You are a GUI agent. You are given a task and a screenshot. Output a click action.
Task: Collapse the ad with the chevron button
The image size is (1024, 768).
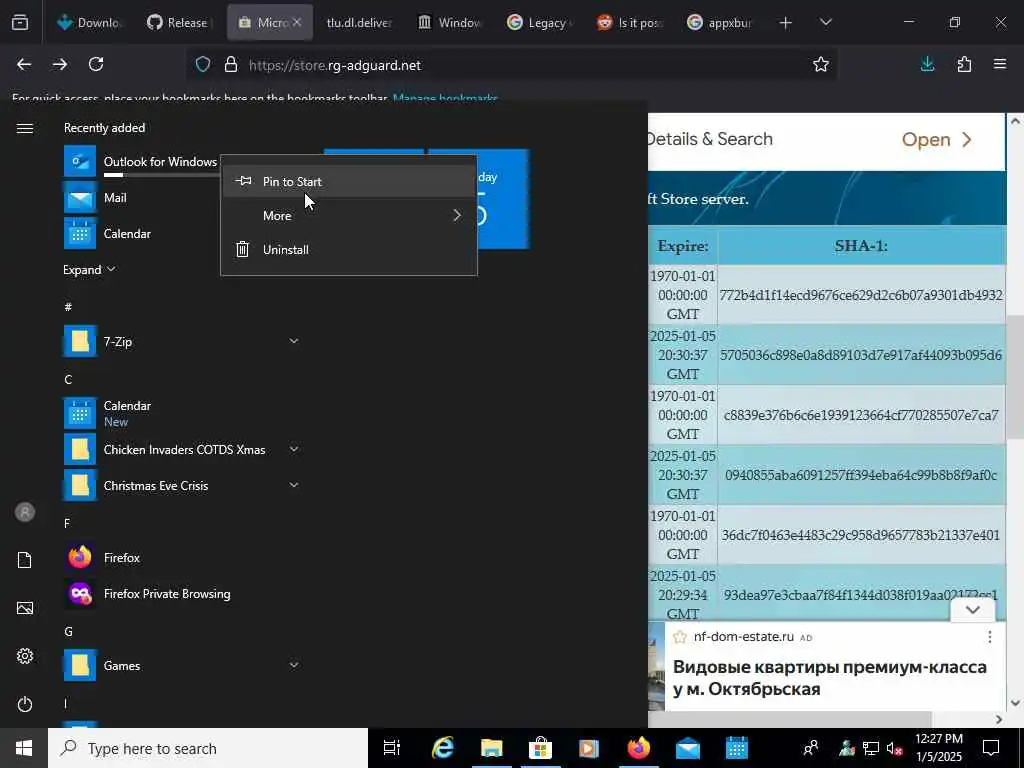(x=973, y=610)
